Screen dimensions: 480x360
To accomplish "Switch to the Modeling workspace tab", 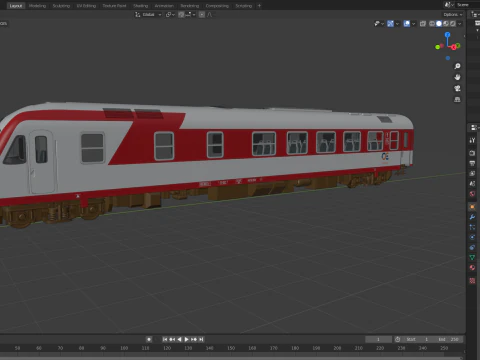I will 37,6.
